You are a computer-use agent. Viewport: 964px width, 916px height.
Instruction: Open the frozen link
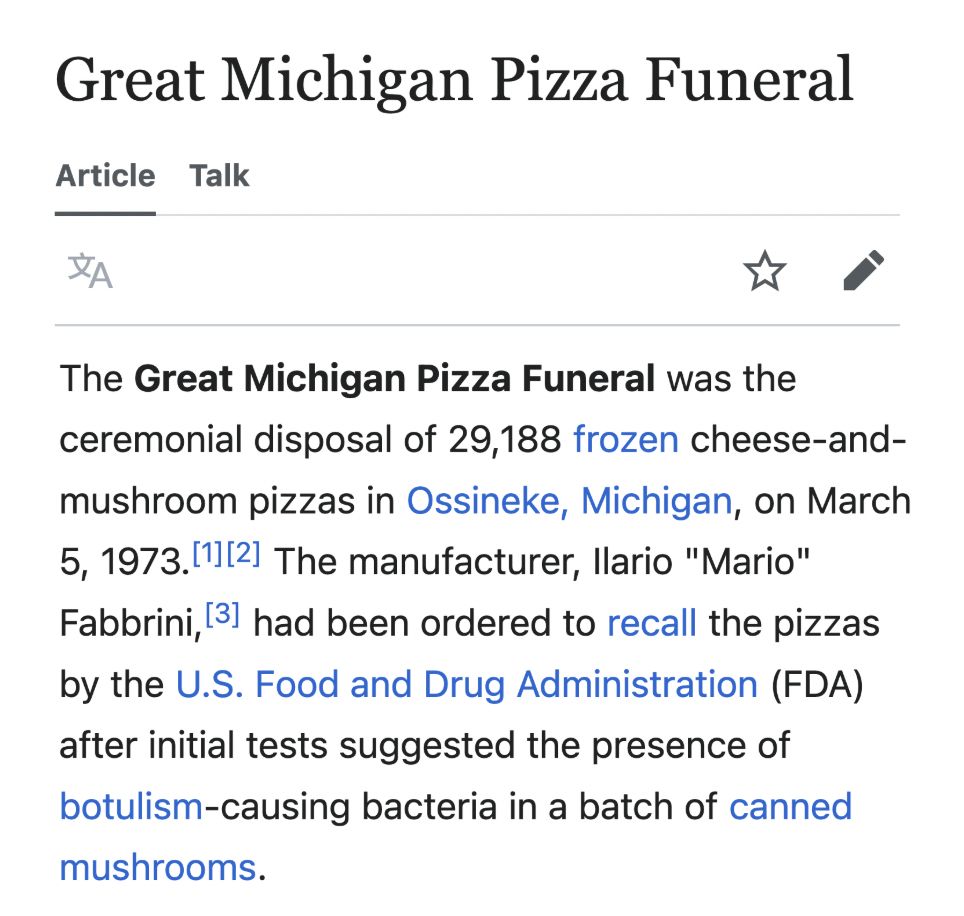(626, 440)
